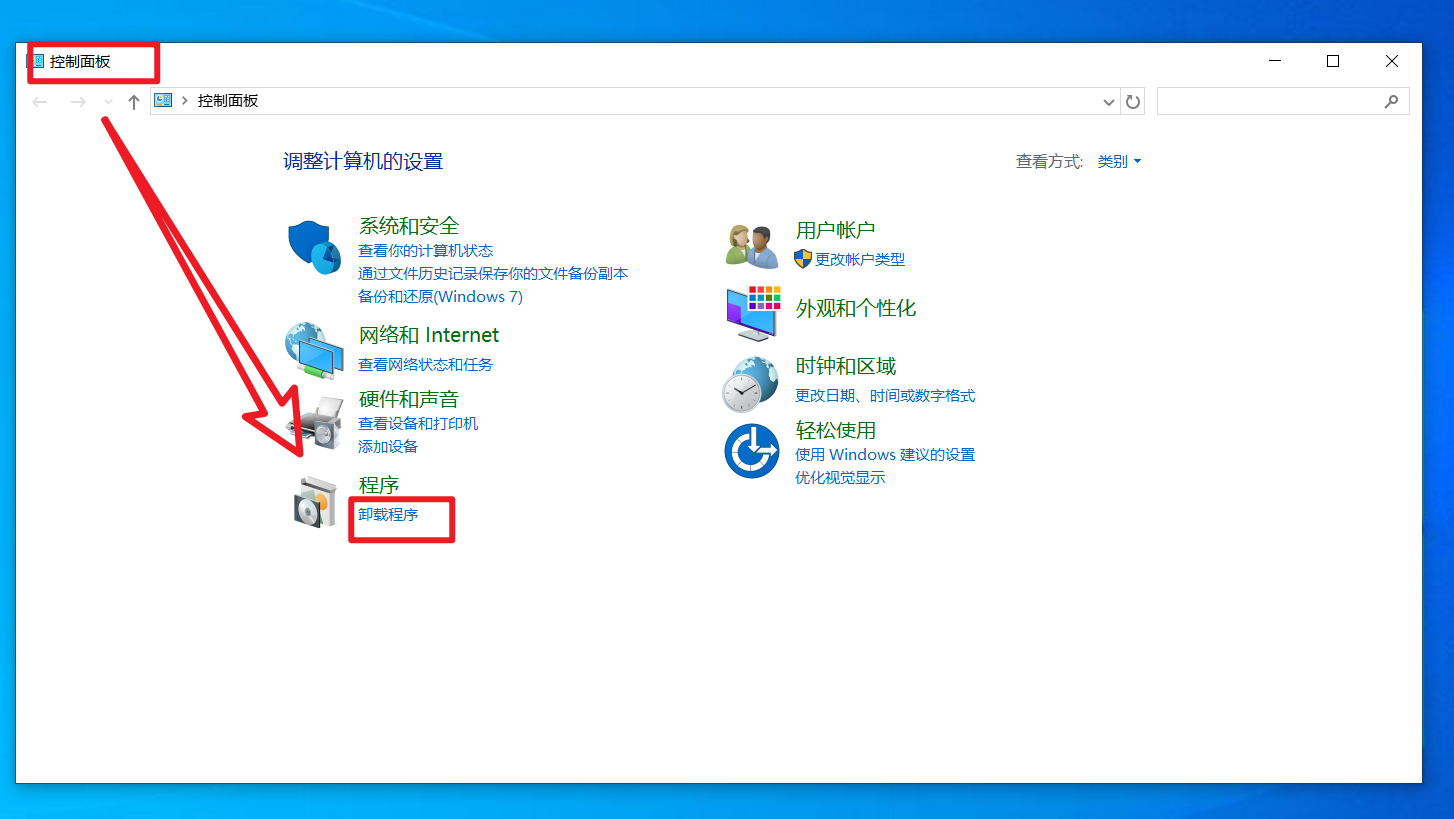Open 时钟和区域 heading

click(x=846, y=366)
